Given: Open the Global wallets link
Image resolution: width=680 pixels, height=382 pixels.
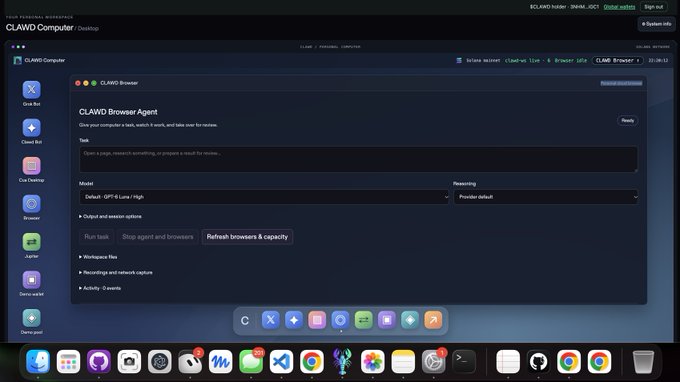Looking at the screenshot, I should coord(619,7).
